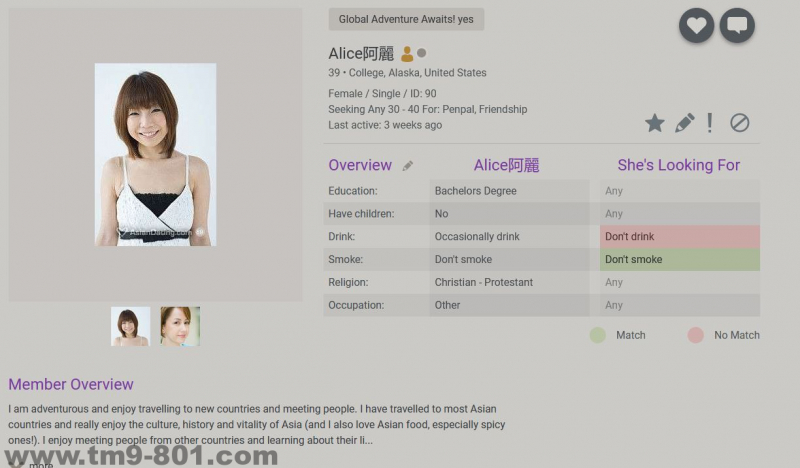This screenshot has width=800, height=468.
Task: Click the pencil note icon beside the star
Action: point(684,123)
